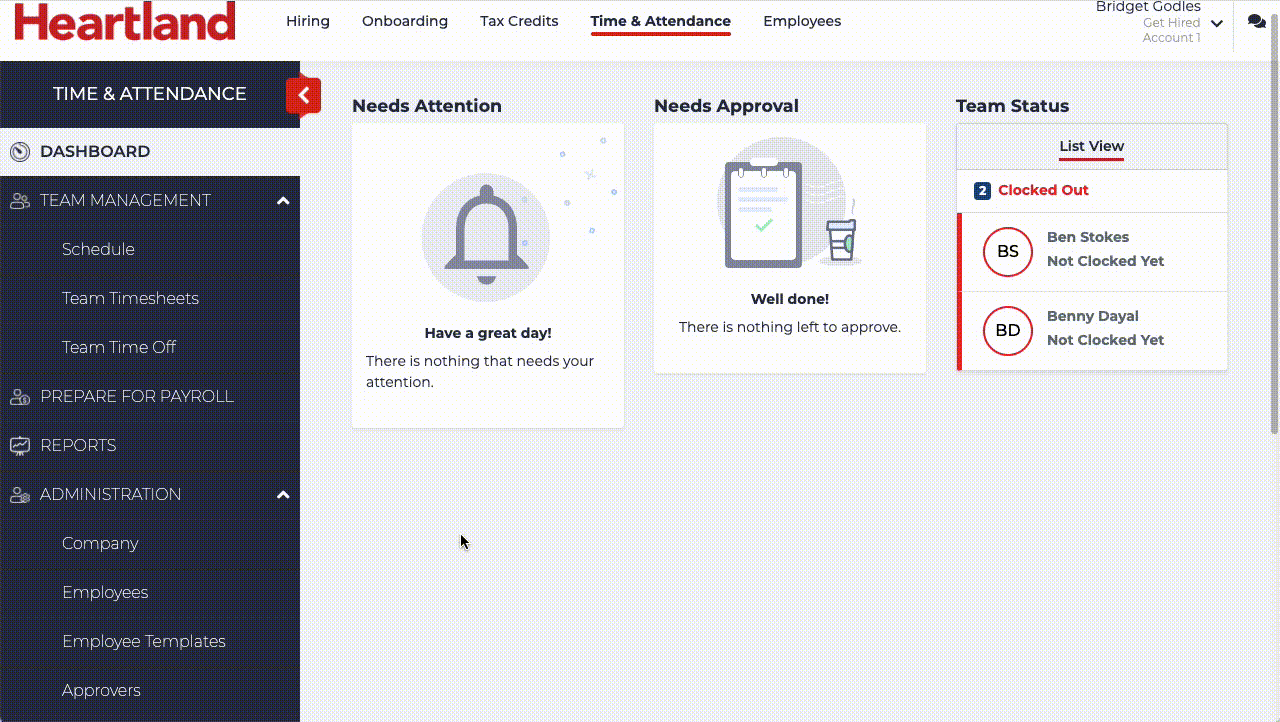Click Ben Stokes BS avatar
The height and width of the screenshot is (722, 1280).
click(1007, 251)
